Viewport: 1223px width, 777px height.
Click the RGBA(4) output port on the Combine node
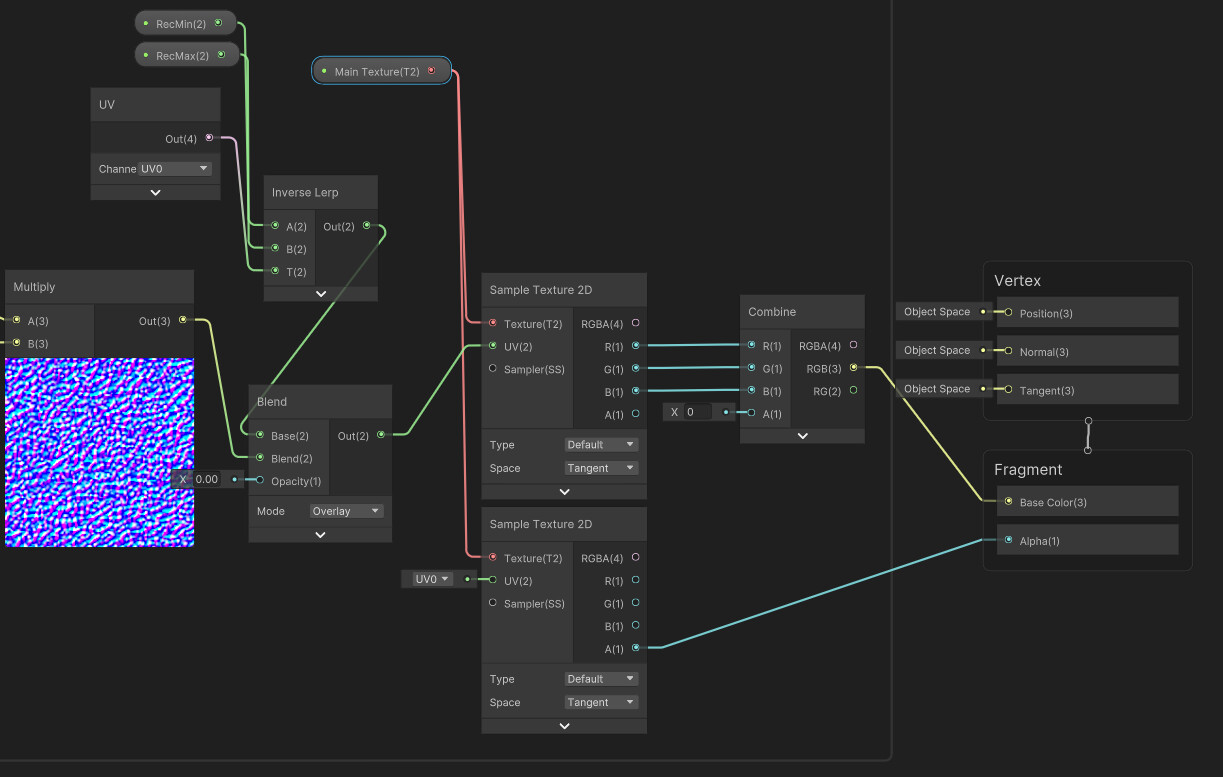coord(853,345)
